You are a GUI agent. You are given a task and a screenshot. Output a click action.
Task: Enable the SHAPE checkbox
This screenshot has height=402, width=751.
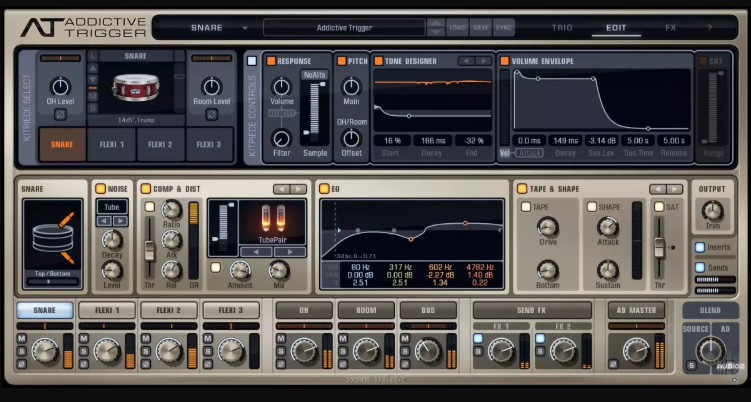pyautogui.click(x=592, y=207)
